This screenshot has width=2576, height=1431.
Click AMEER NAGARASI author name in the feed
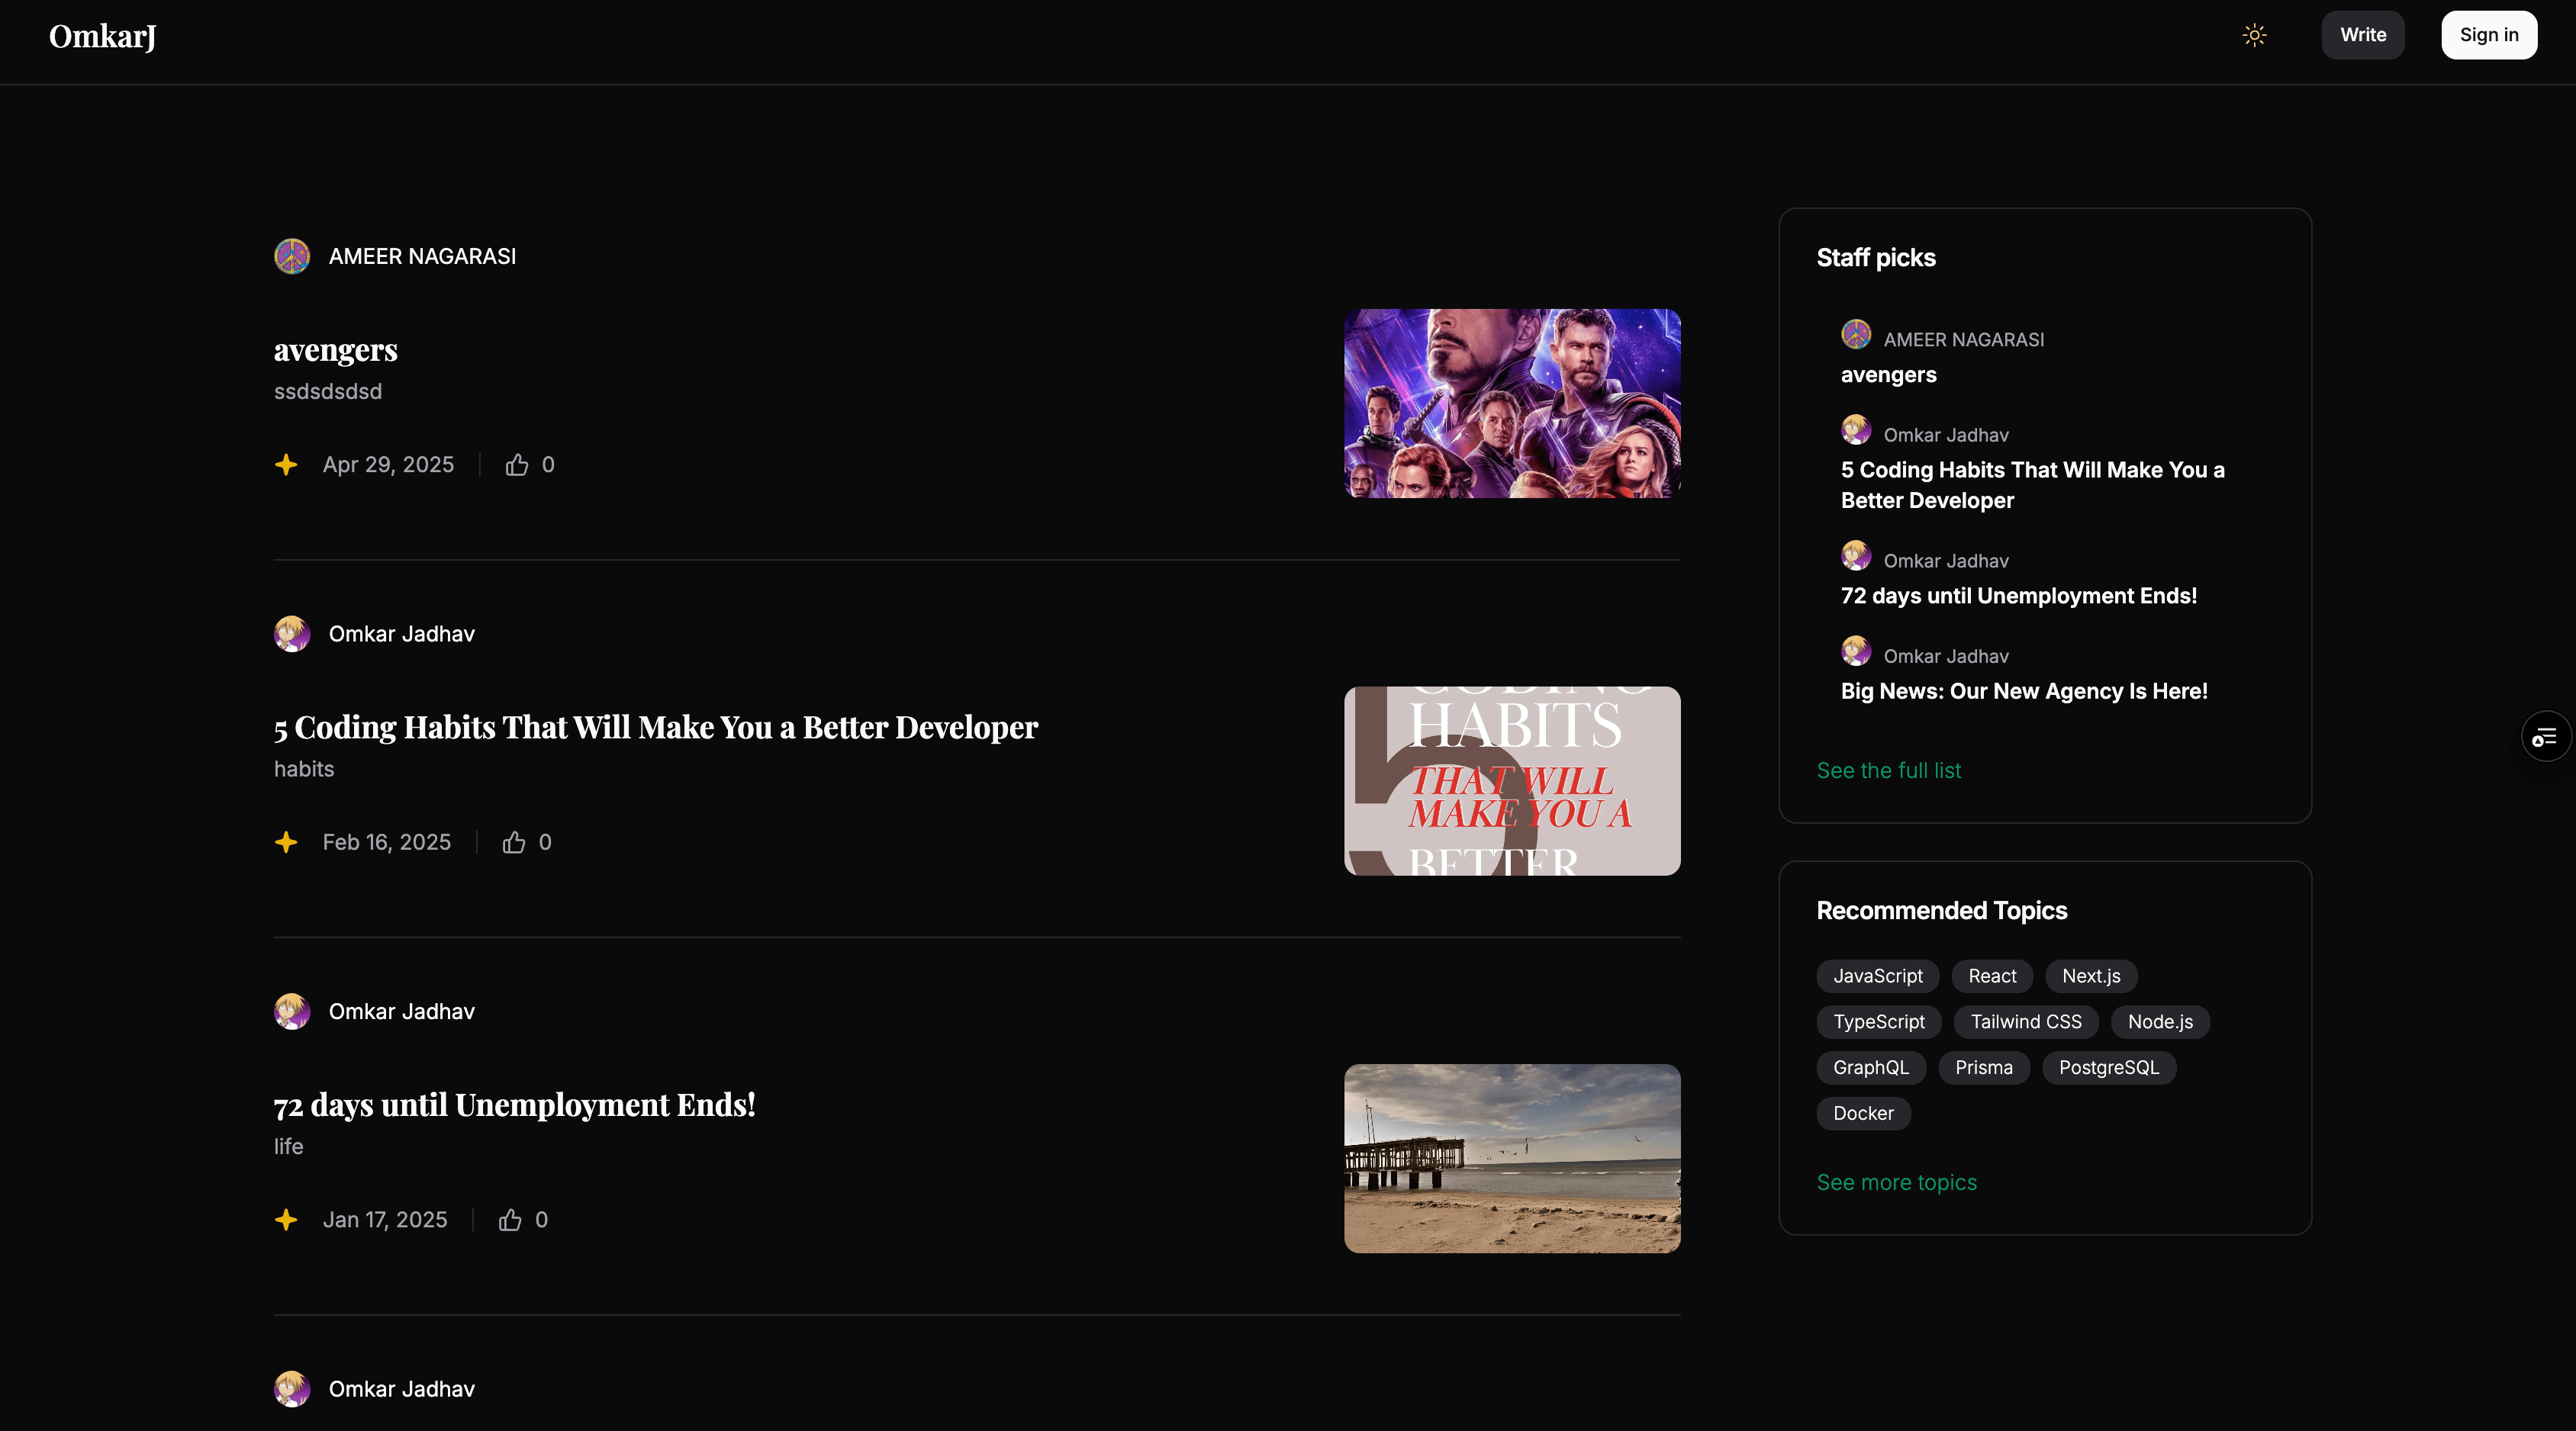pyautogui.click(x=422, y=256)
